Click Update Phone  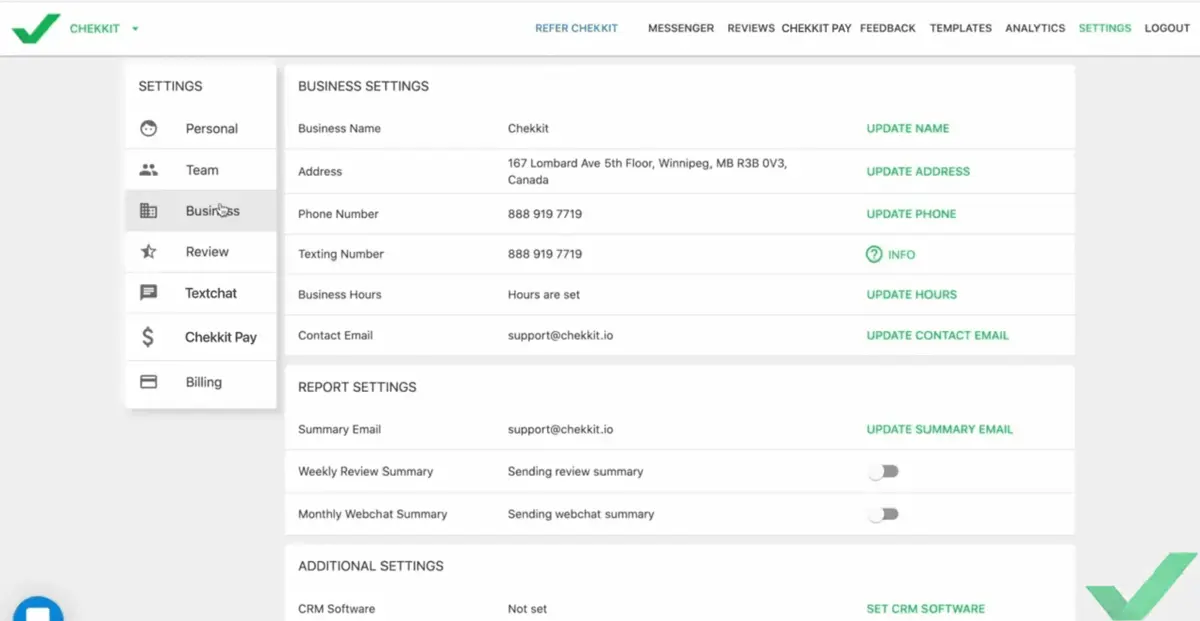pyautogui.click(x=911, y=214)
